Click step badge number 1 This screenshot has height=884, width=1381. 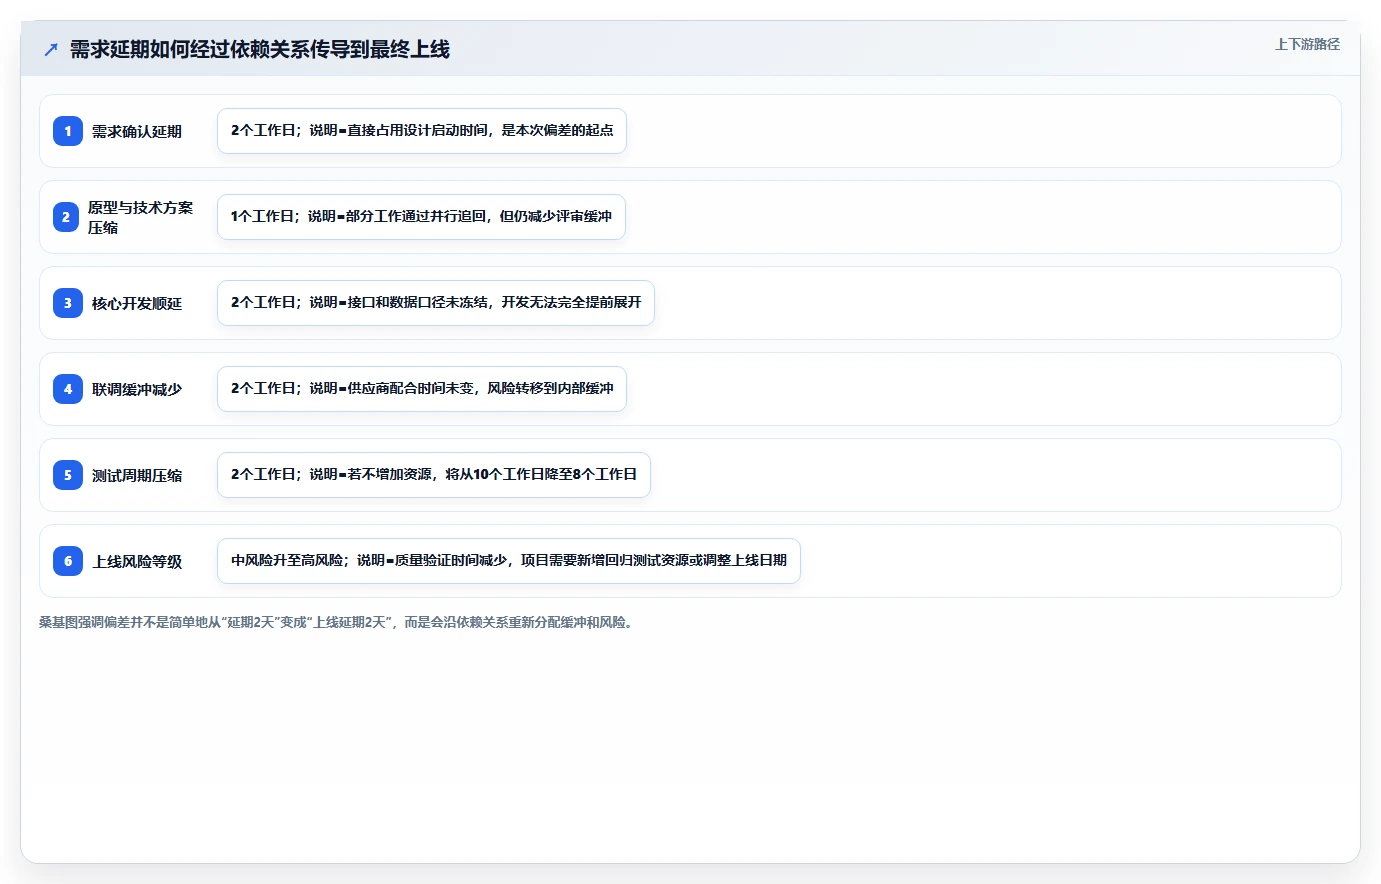coord(68,131)
